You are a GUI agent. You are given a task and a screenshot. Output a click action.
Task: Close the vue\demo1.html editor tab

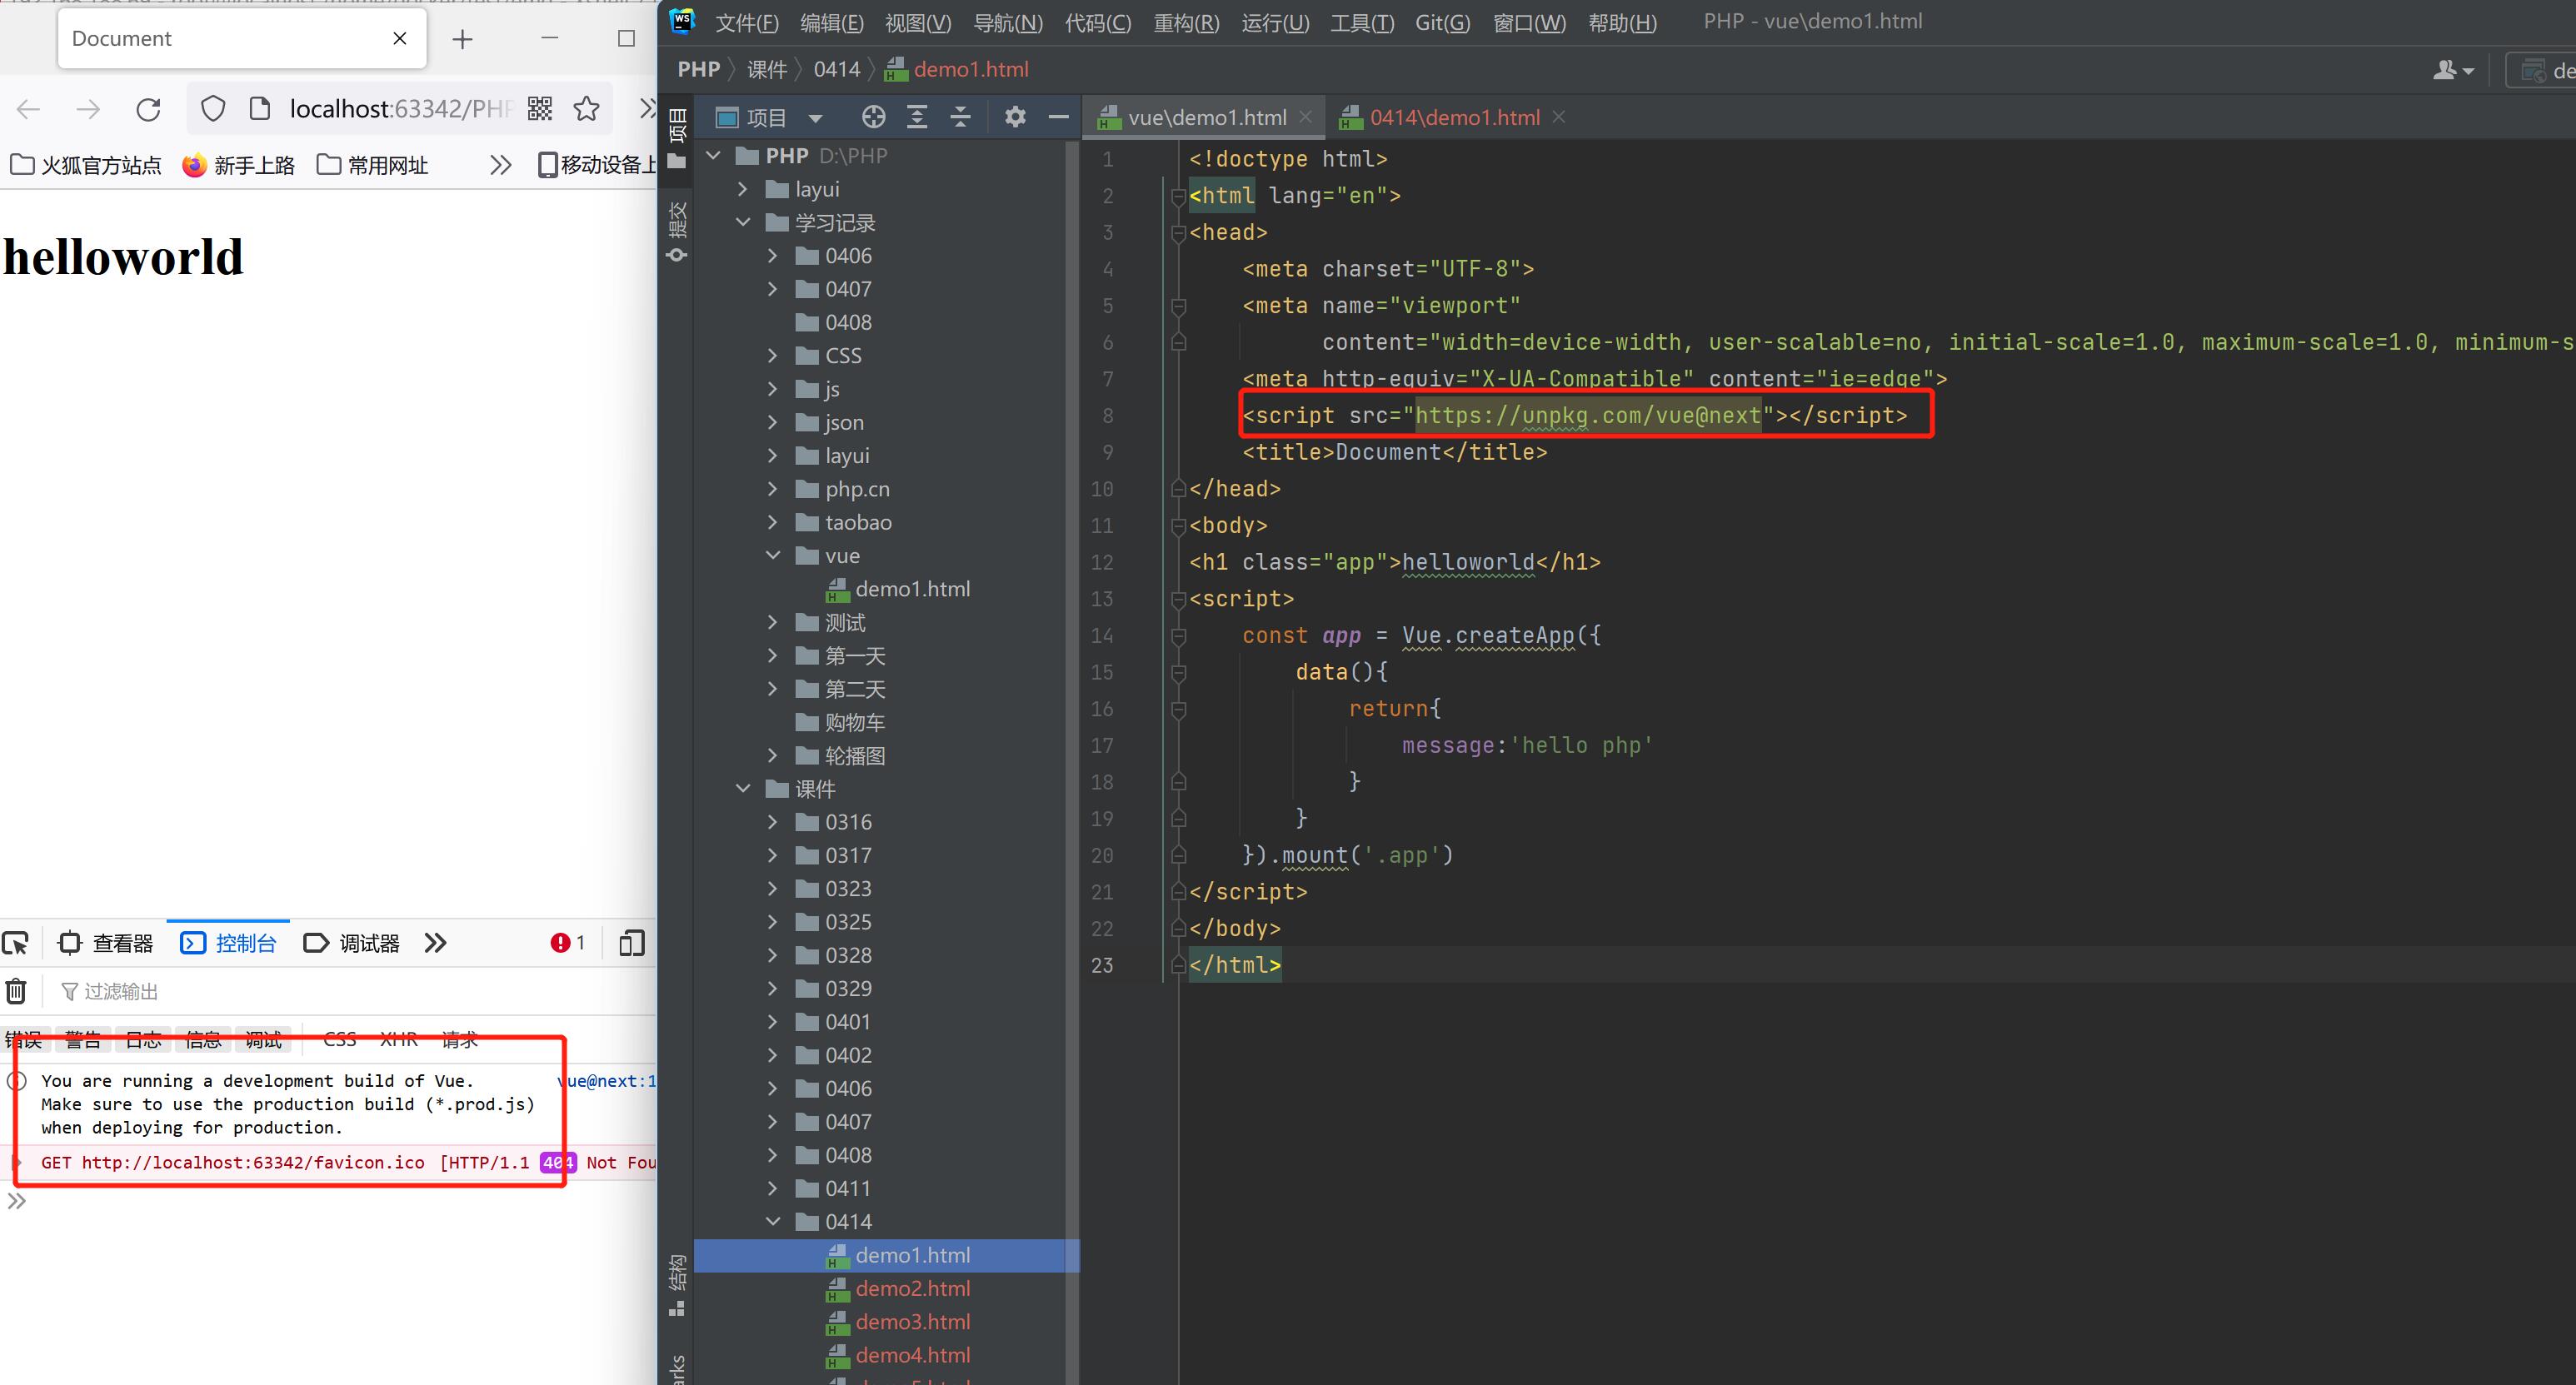(x=1305, y=117)
